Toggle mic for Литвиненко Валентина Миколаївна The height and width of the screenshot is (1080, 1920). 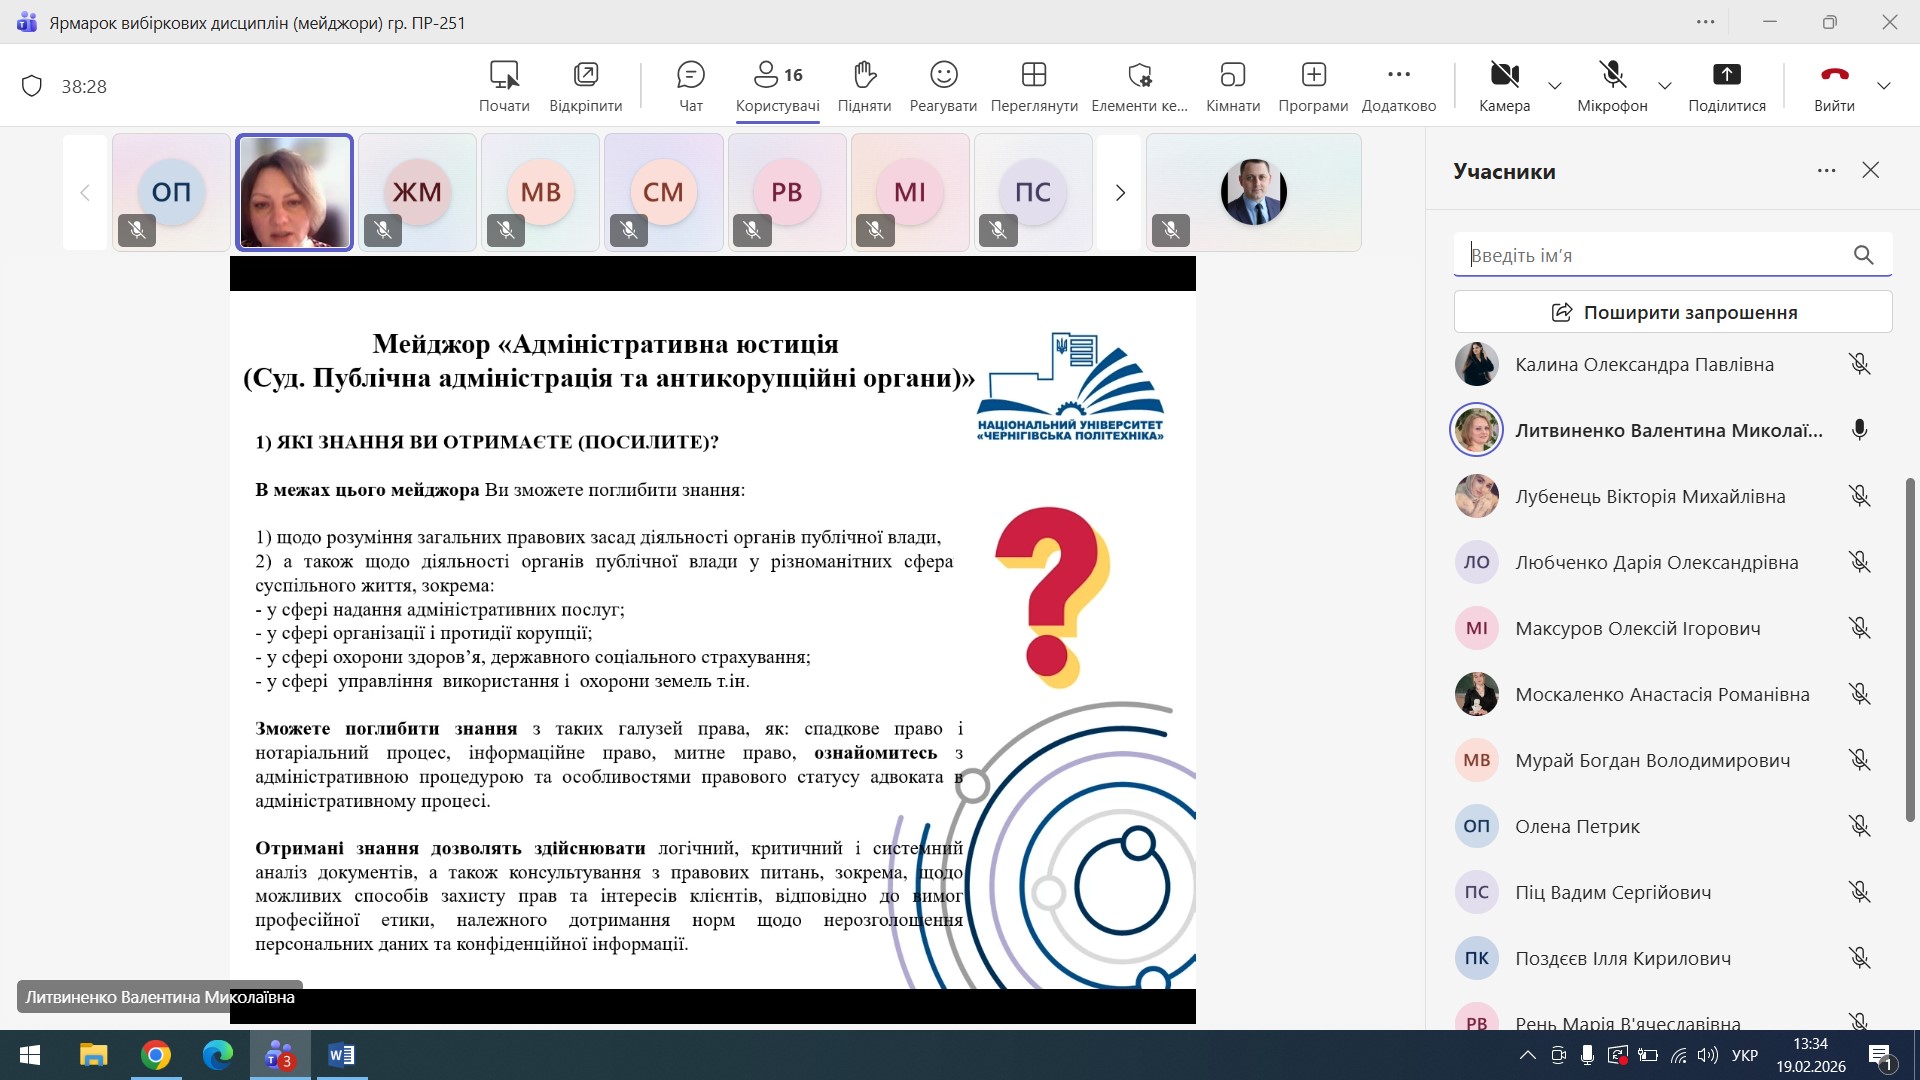1859,430
